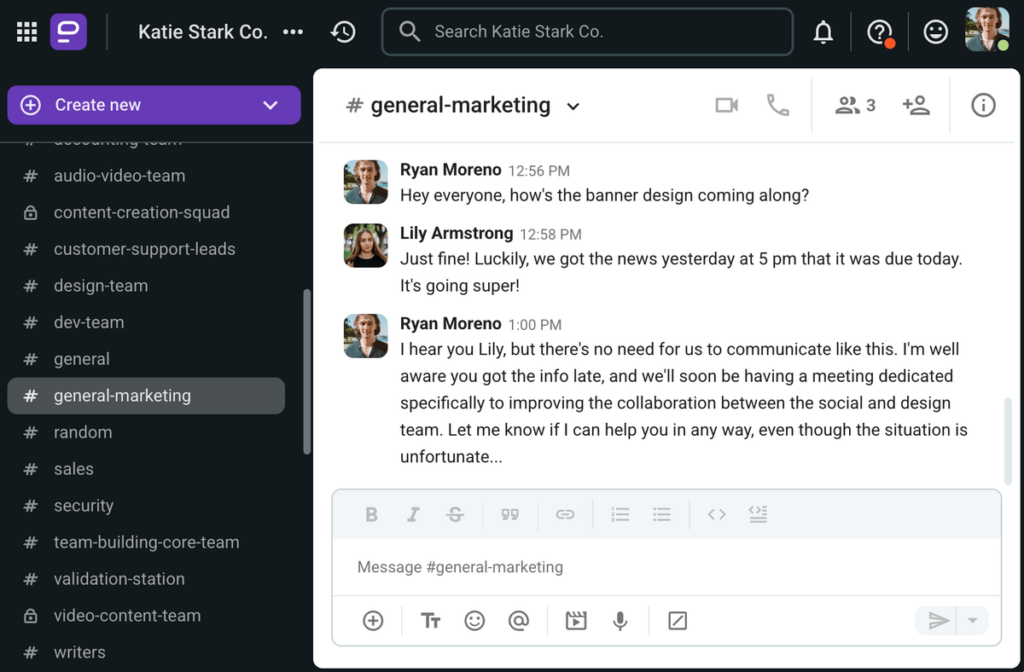Open workspace options via the three dots
The image size is (1024, 672).
click(292, 31)
